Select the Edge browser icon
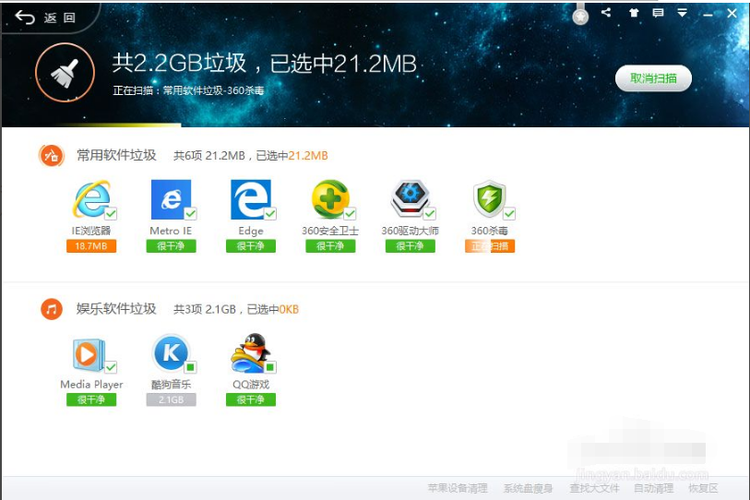The width and height of the screenshot is (750, 500). 251,199
